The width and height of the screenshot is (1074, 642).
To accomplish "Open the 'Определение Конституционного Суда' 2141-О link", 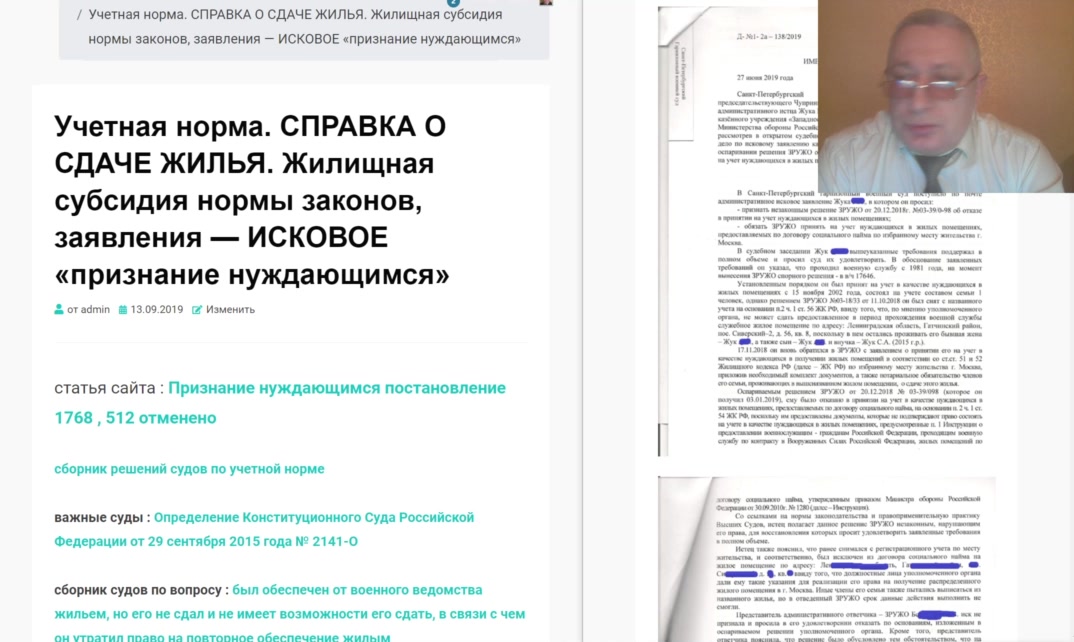I will tap(264, 529).
